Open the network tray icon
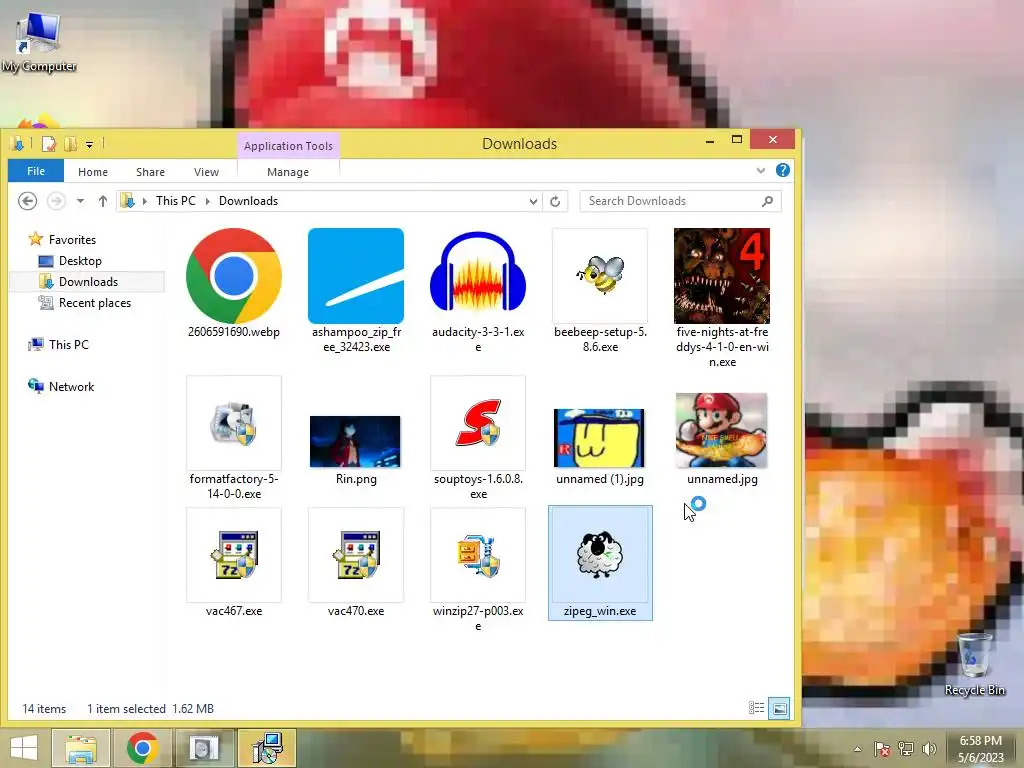Viewport: 1024px width, 768px height. tap(905, 749)
